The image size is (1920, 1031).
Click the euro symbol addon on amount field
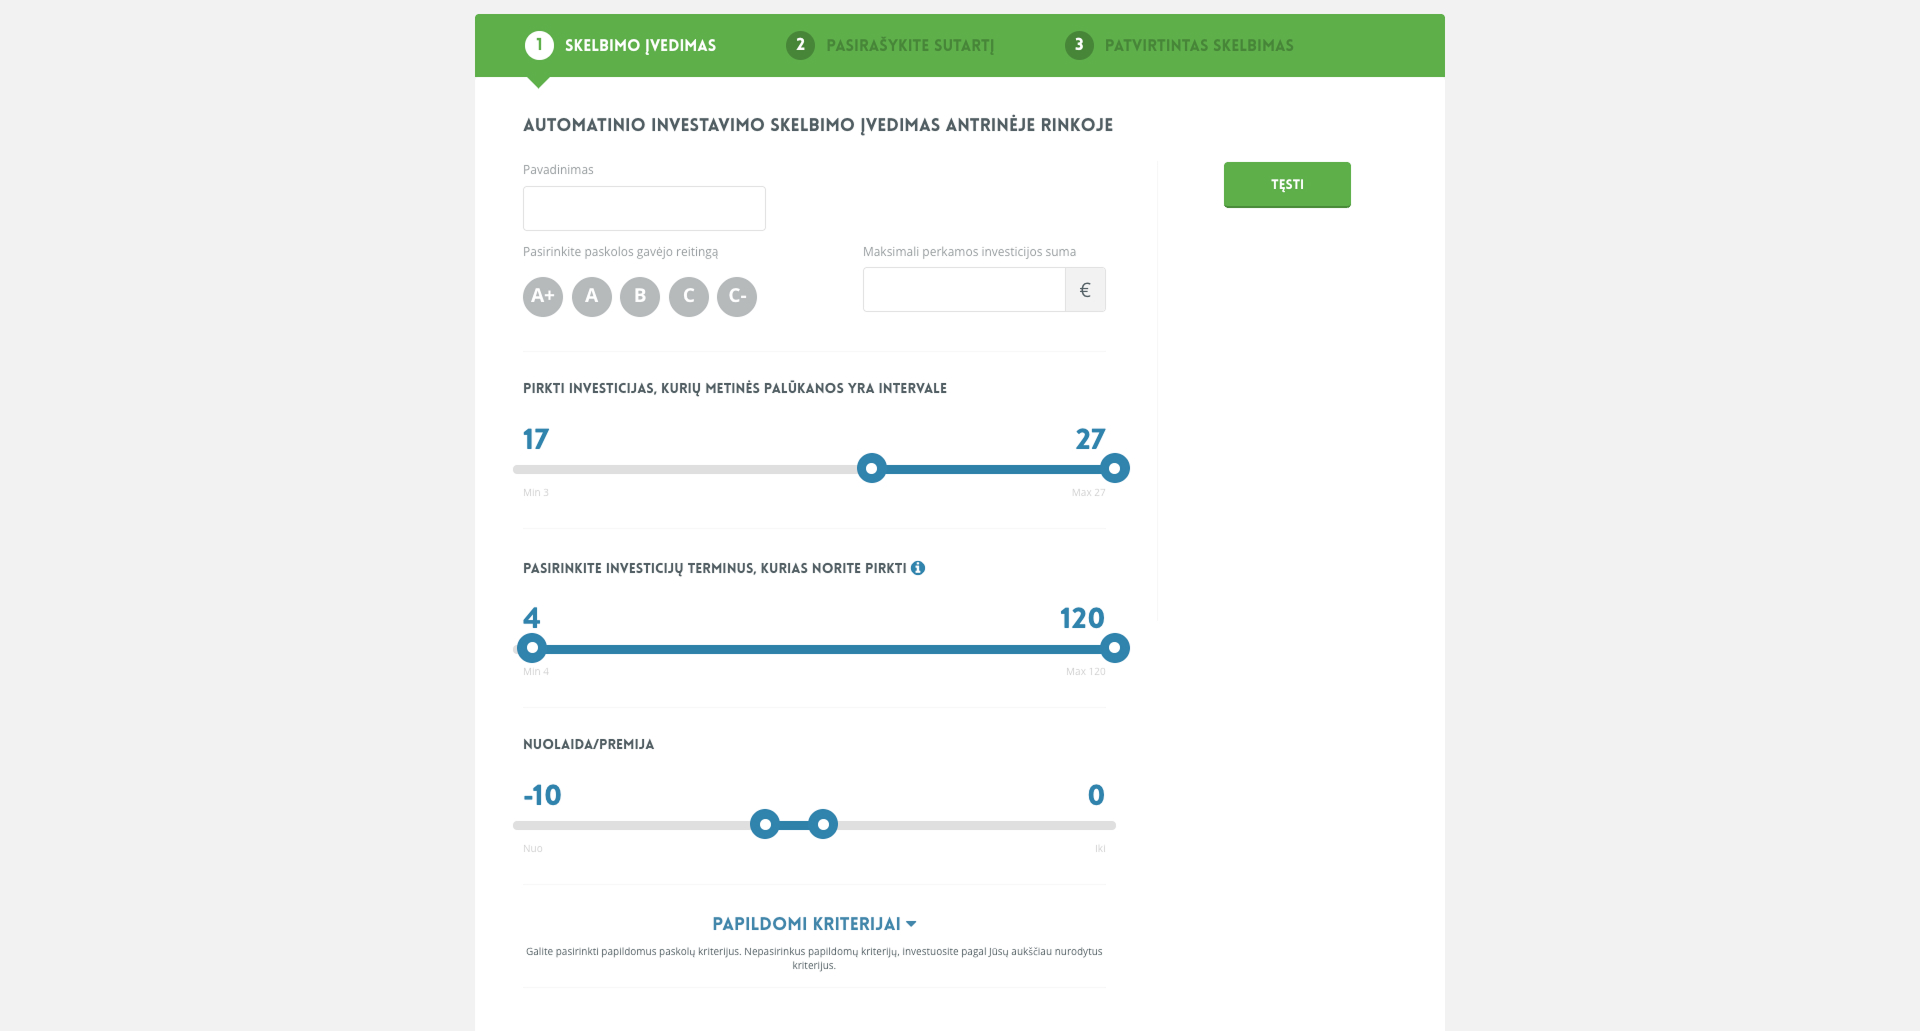1085,290
